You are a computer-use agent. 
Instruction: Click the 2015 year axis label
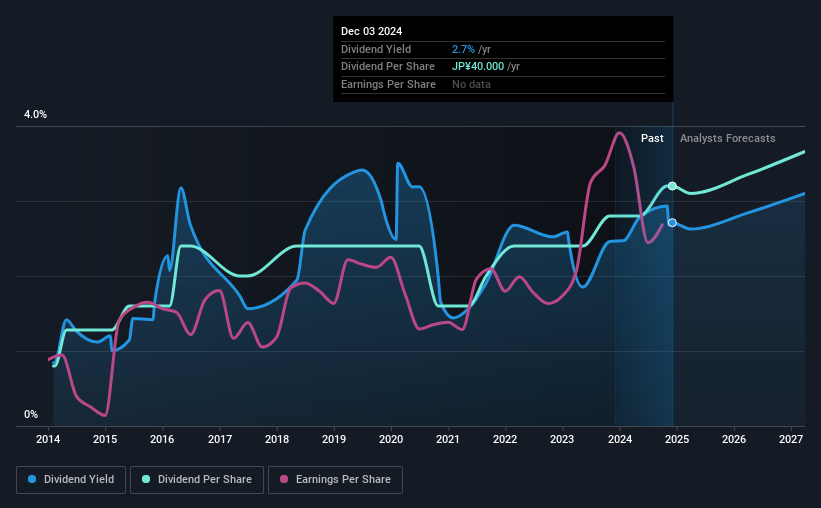click(x=105, y=439)
